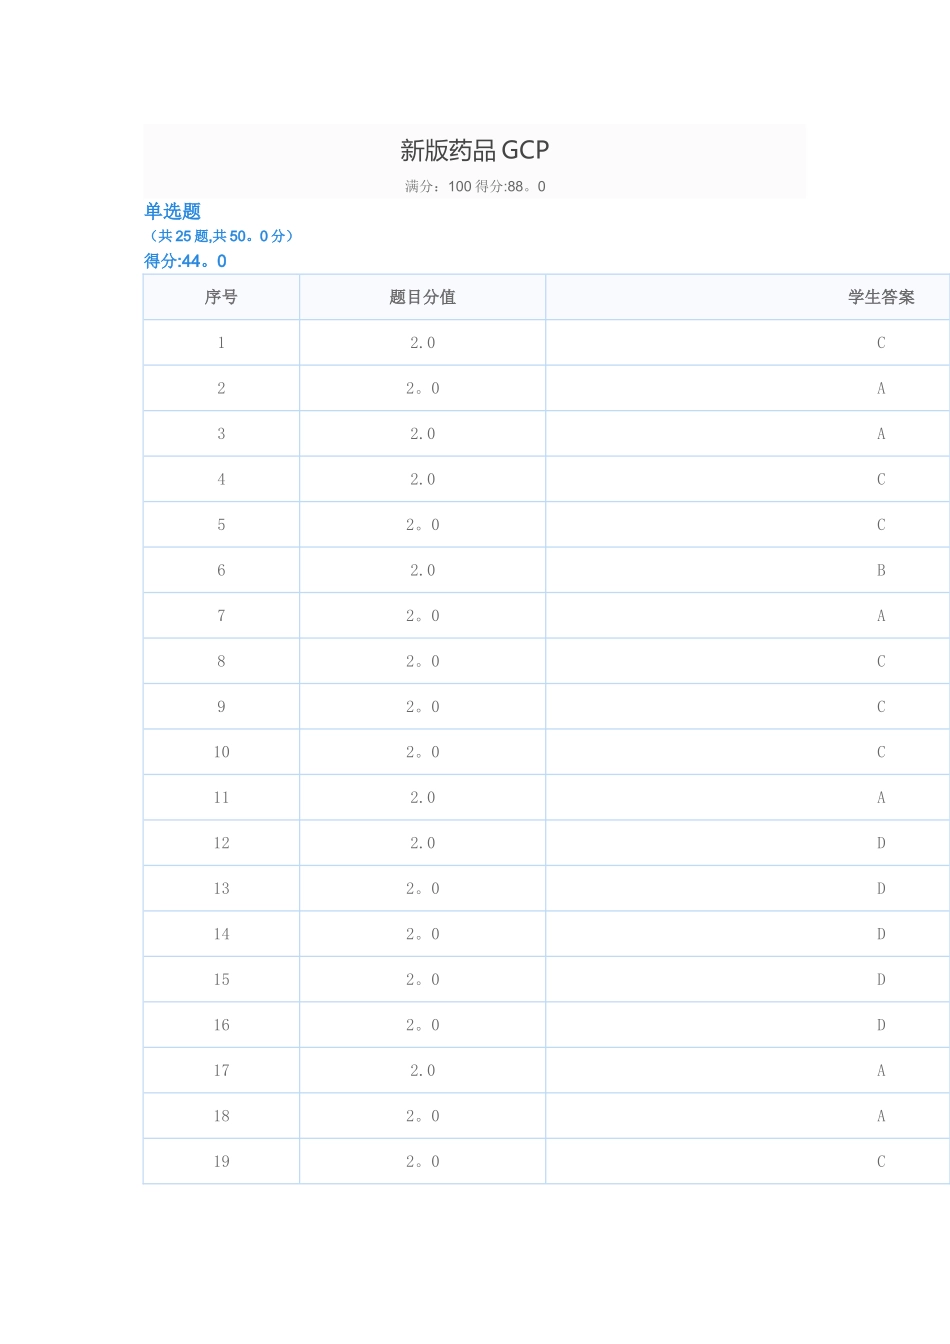Image resolution: width=950 pixels, height=1344 pixels.
Task: Select row number 15 cell
Action: [x=221, y=980]
